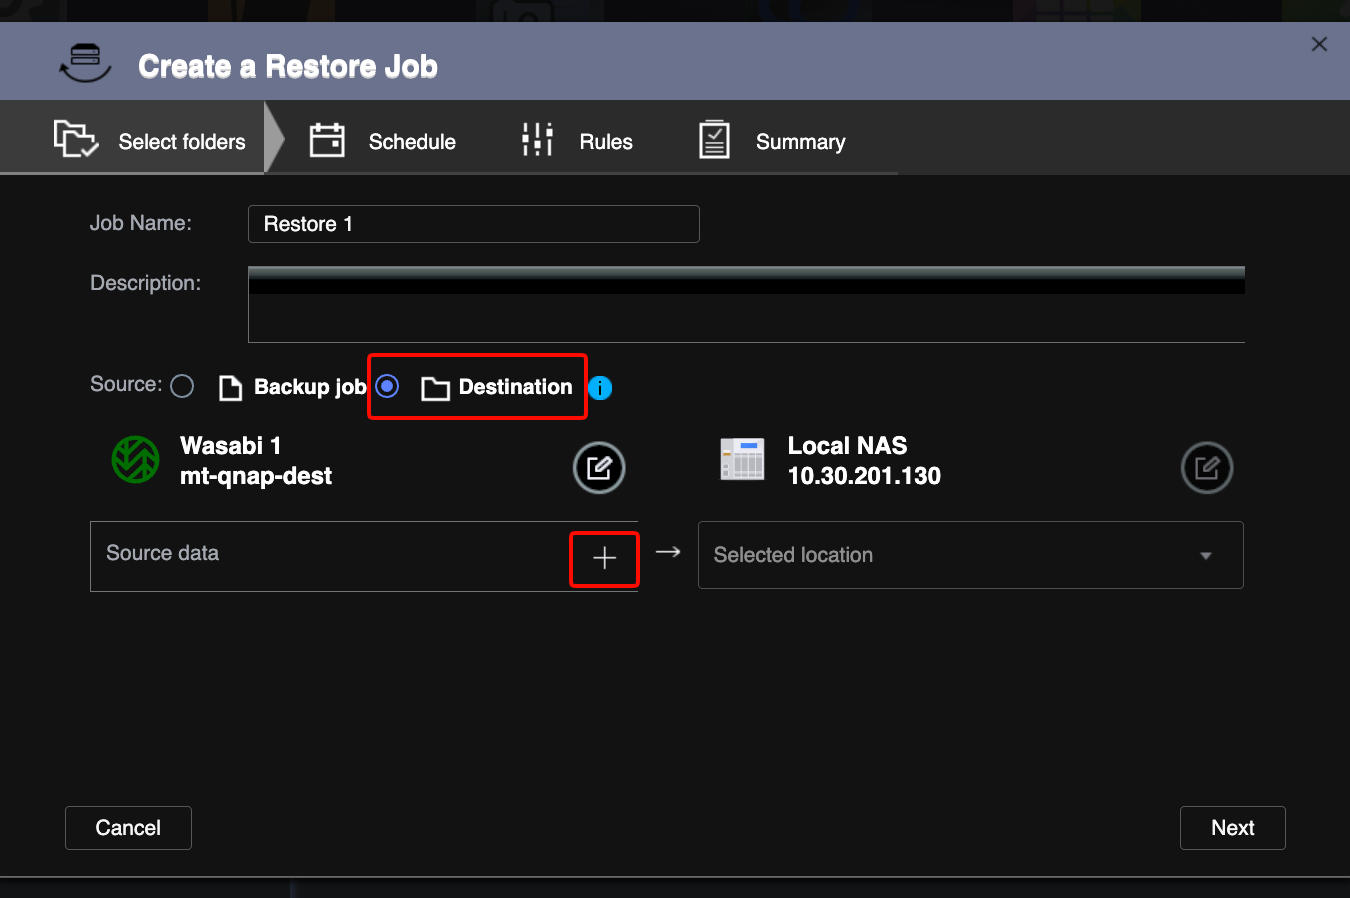Viewport: 1350px width, 898px height.
Task: Go to the Summary step tab
Action: click(772, 141)
